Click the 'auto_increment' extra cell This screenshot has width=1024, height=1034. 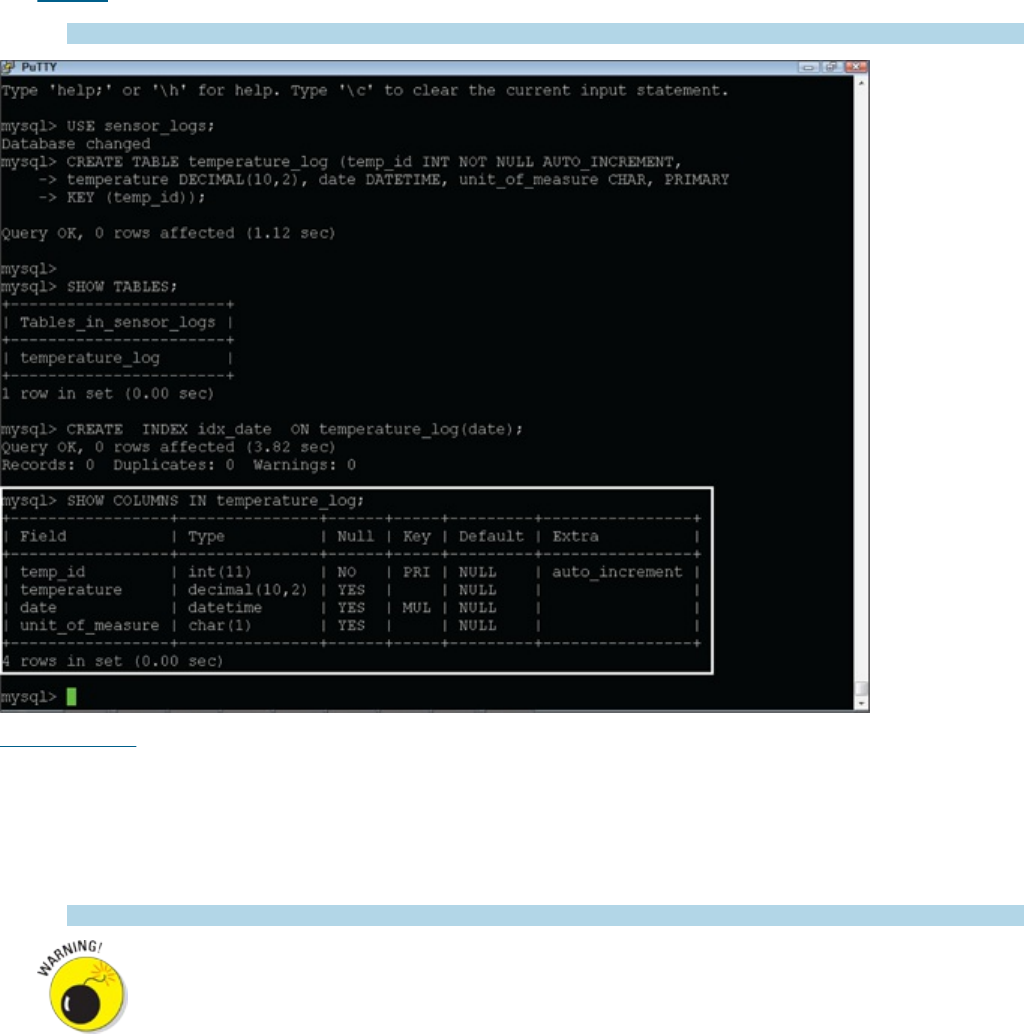pos(617,572)
